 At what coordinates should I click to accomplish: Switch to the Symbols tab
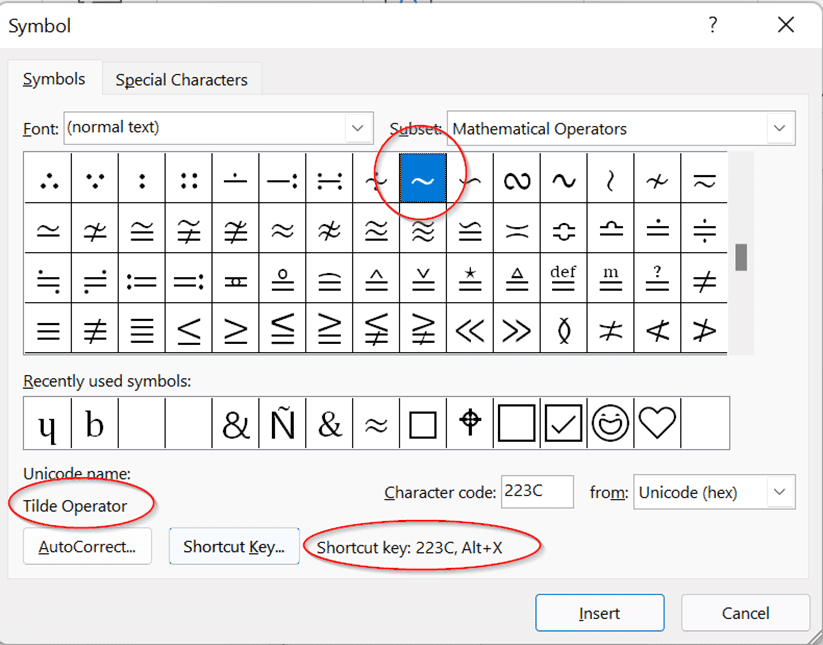coord(54,79)
